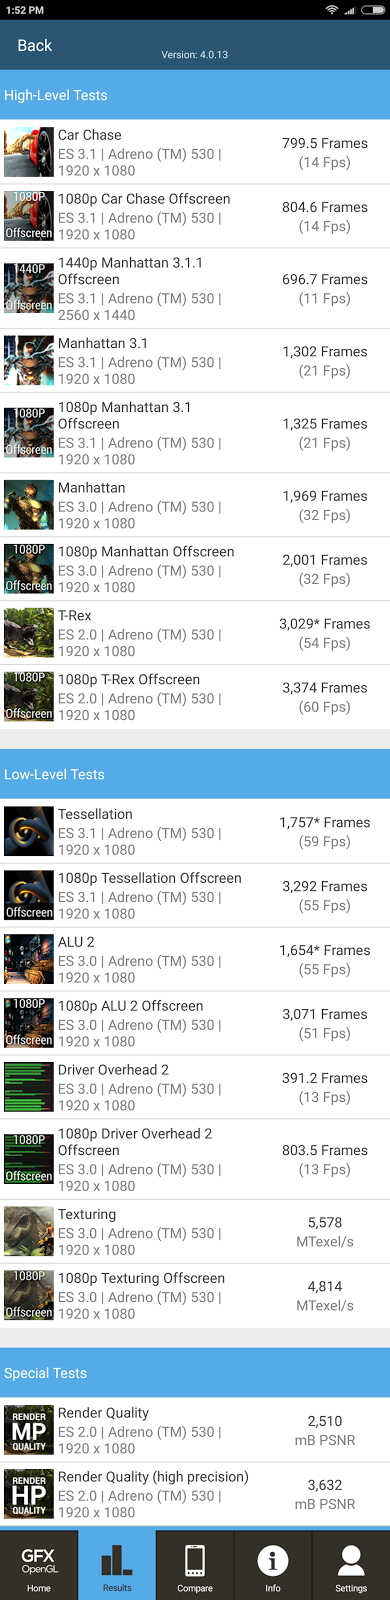390x1600 pixels.
Task: Open 1080p Texturing Offscreen row
Action: point(195,1296)
